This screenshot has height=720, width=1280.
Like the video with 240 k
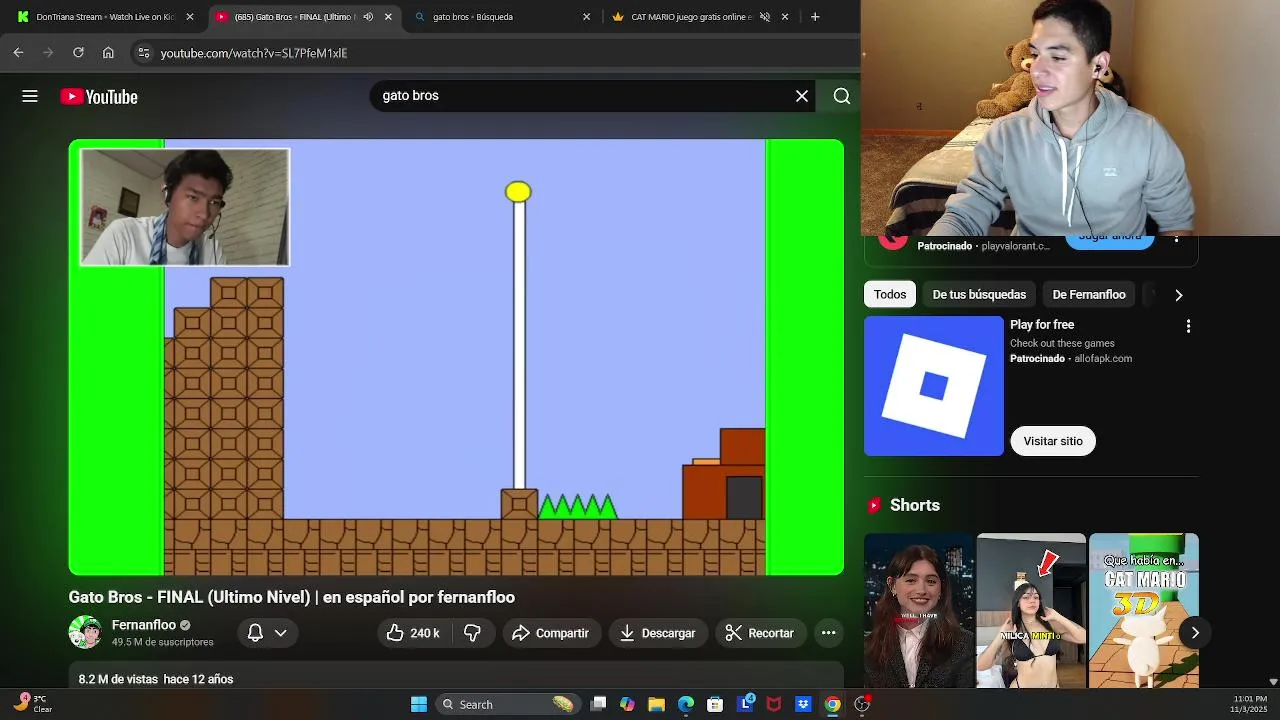click(x=413, y=633)
